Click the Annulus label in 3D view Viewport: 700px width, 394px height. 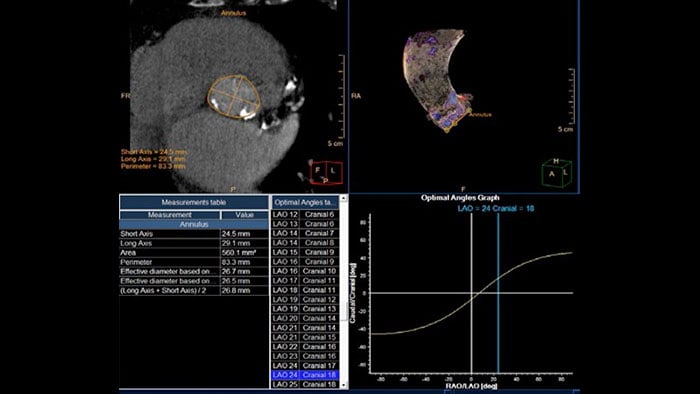(x=480, y=115)
